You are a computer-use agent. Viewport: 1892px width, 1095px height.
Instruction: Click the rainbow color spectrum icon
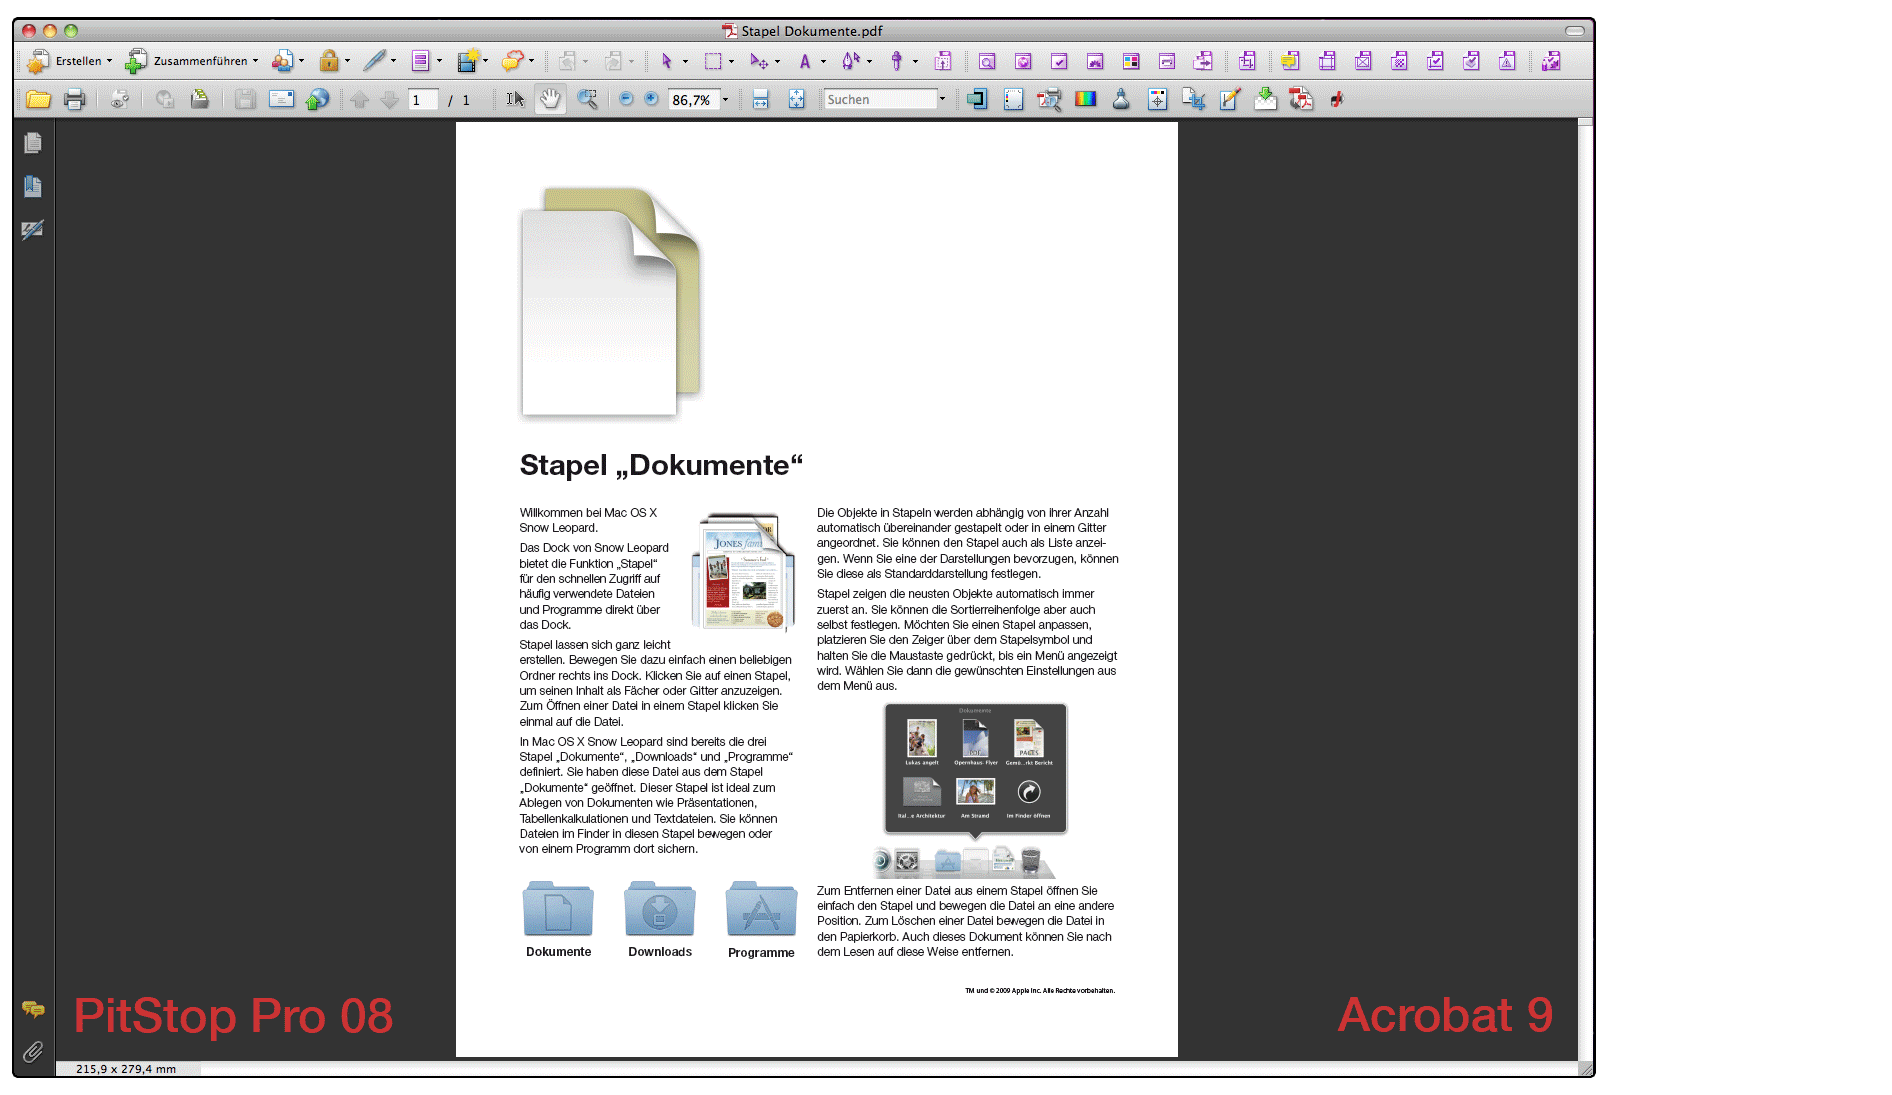coord(1085,100)
